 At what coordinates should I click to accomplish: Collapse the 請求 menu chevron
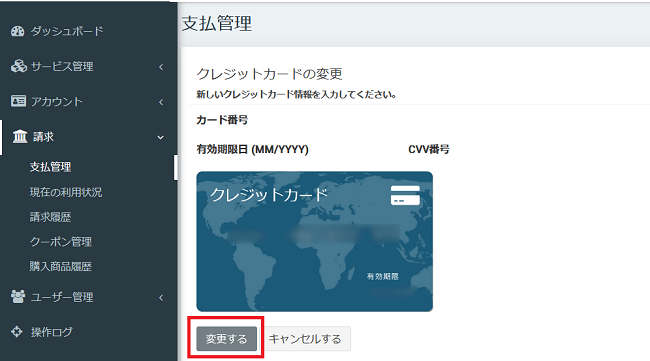[160, 137]
